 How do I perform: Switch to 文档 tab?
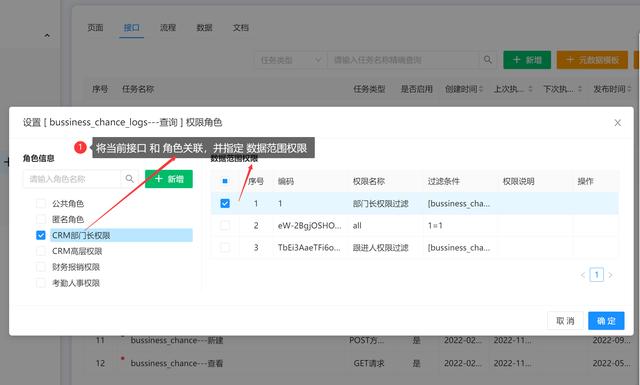pos(240,27)
